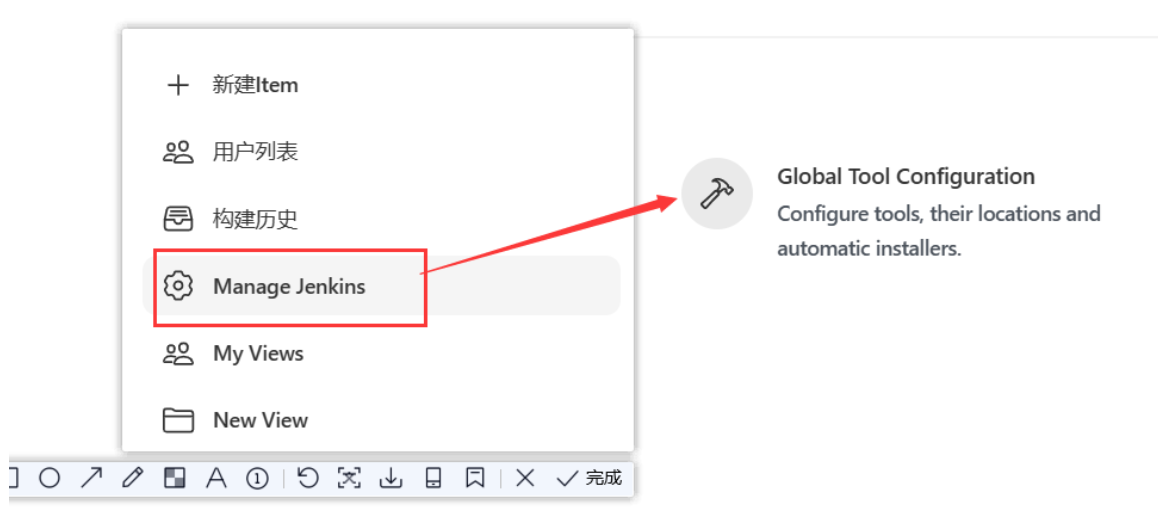The width and height of the screenshot is (1158, 525).
Task: Open the Manage Jenkins menu entry
Action: click(382, 286)
